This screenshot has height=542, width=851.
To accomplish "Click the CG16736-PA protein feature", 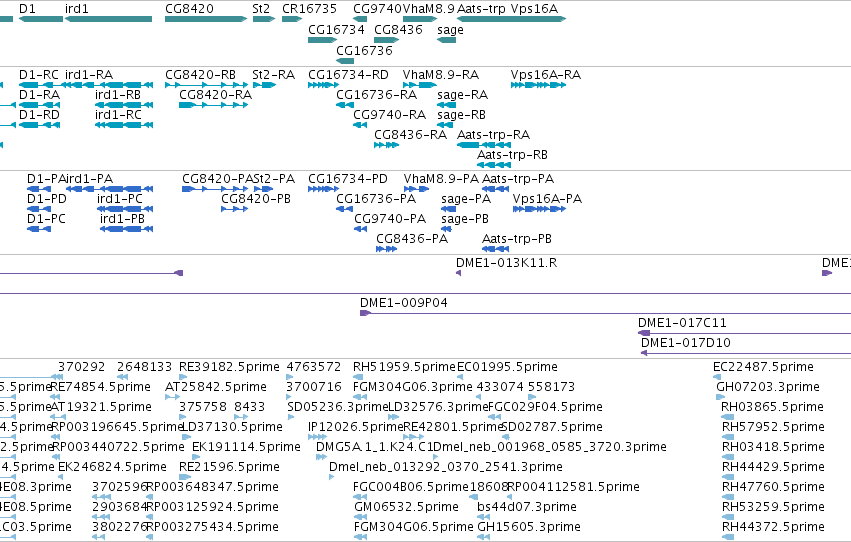I will [345, 209].
